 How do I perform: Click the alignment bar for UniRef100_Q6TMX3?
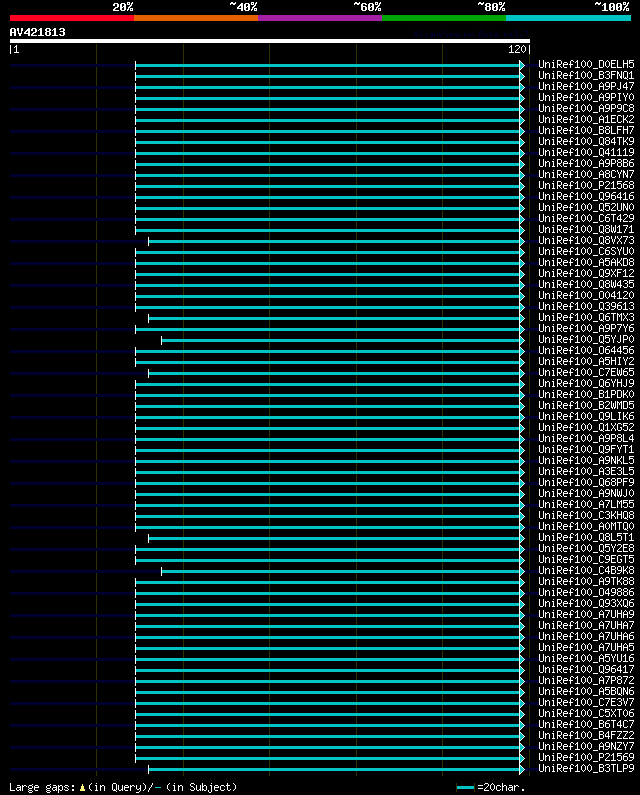point(336,318)
